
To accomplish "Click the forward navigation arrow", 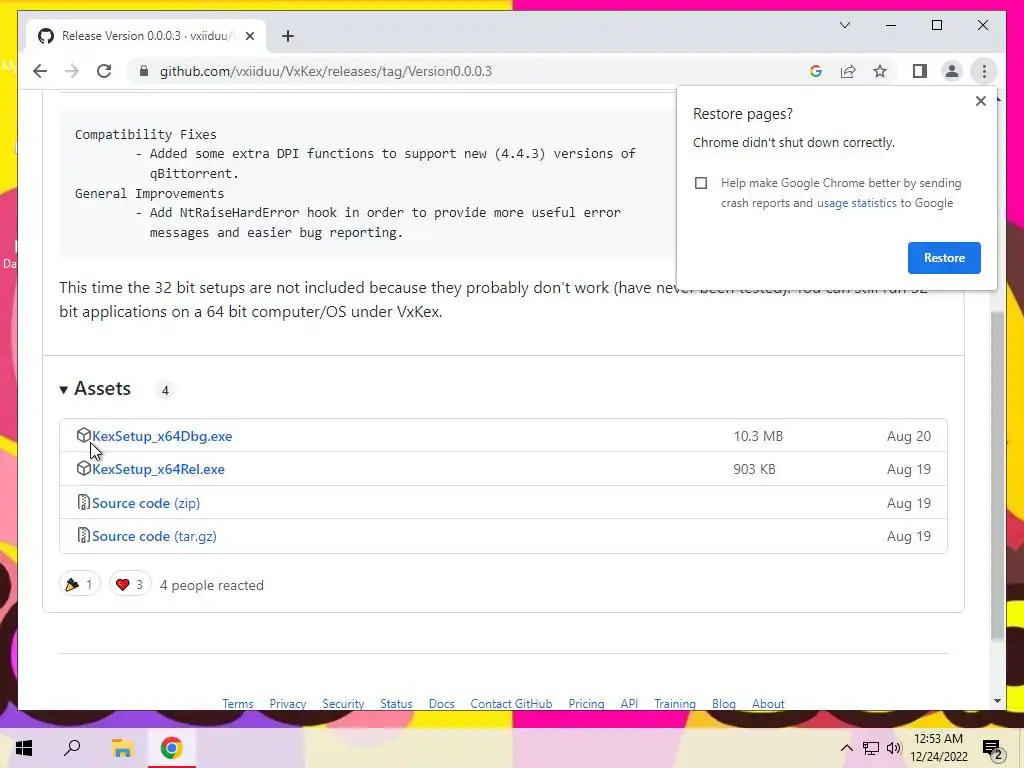I will pyautogui.click(x=72, y=71).
